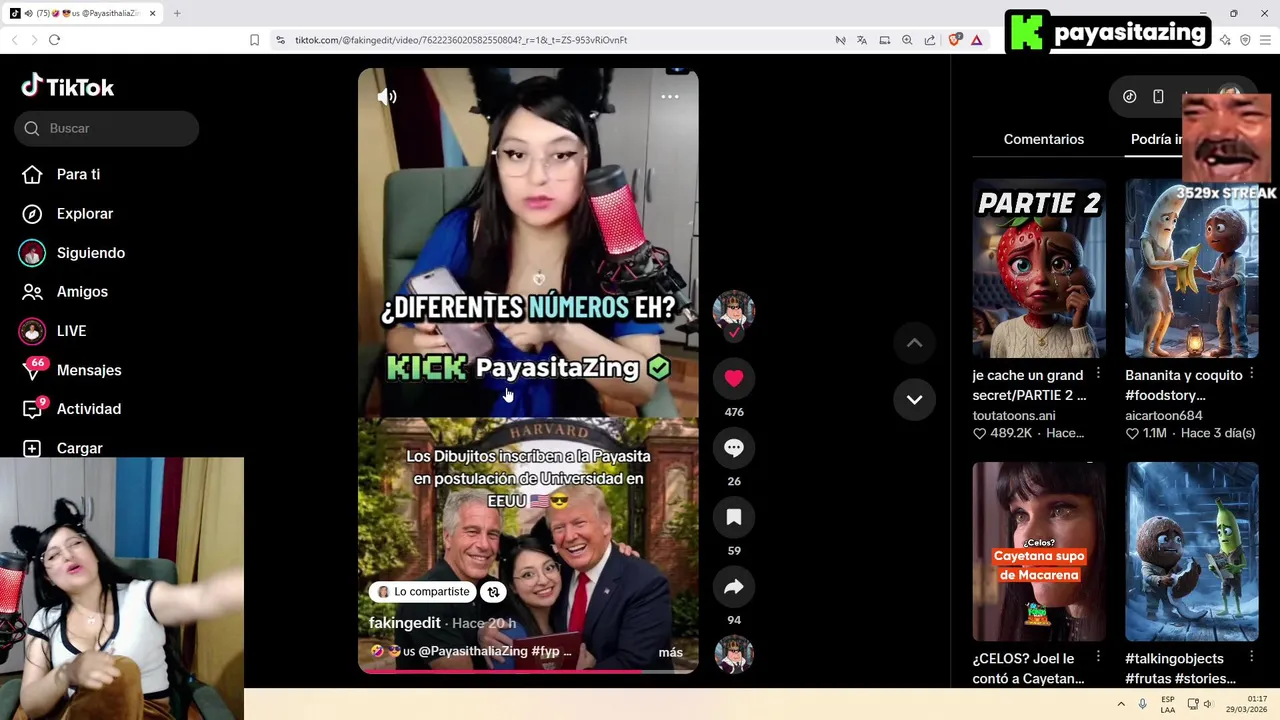1280x720 pixels.
Task: Click the TikTok coin icon in top pill
Action: pyautogui.click(x=1129, y=97)
